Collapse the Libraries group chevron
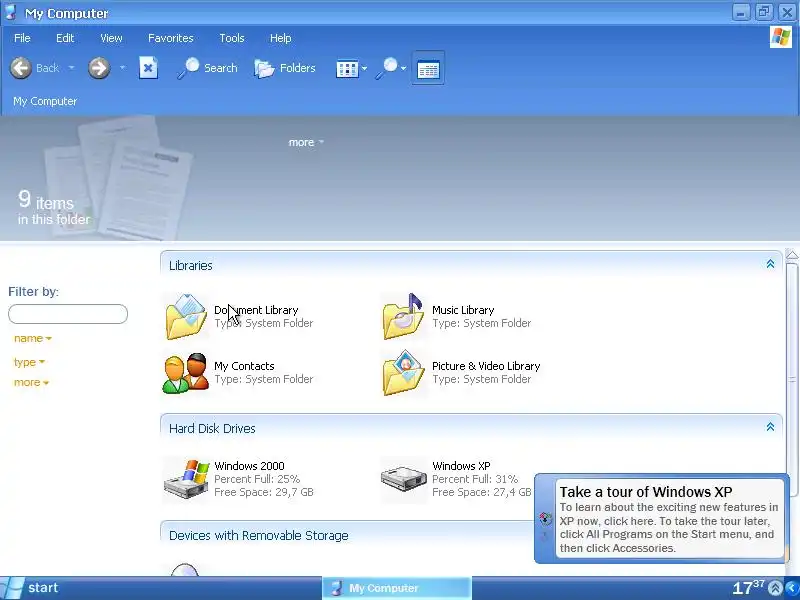This screenshot has width=800, height=600. tap(770, 264)
